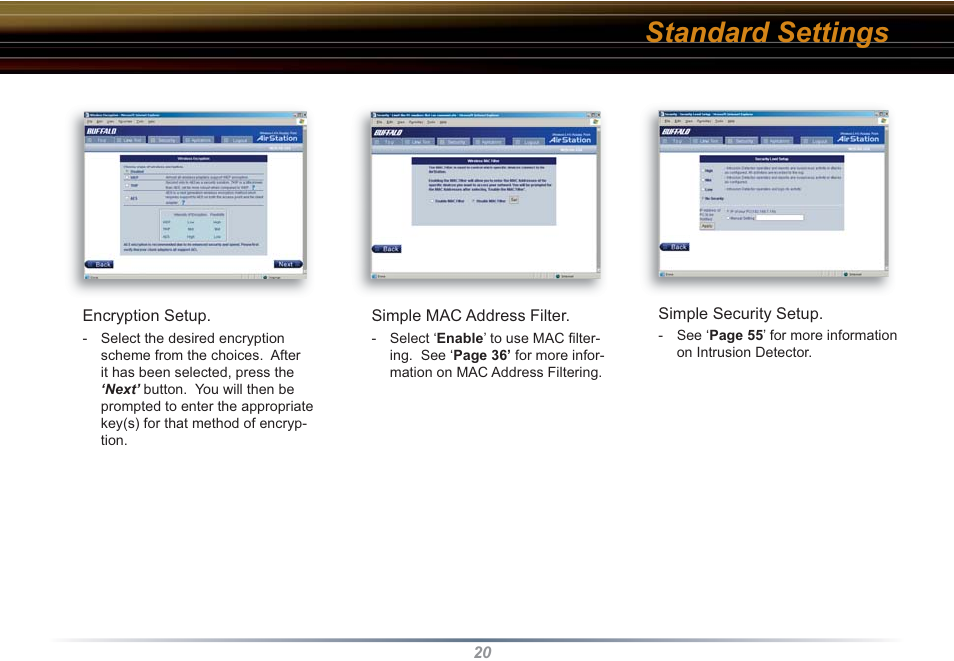Screen dimensions: 954x661
Task: Select No Security radio option
Action: (x=703, y=198)
